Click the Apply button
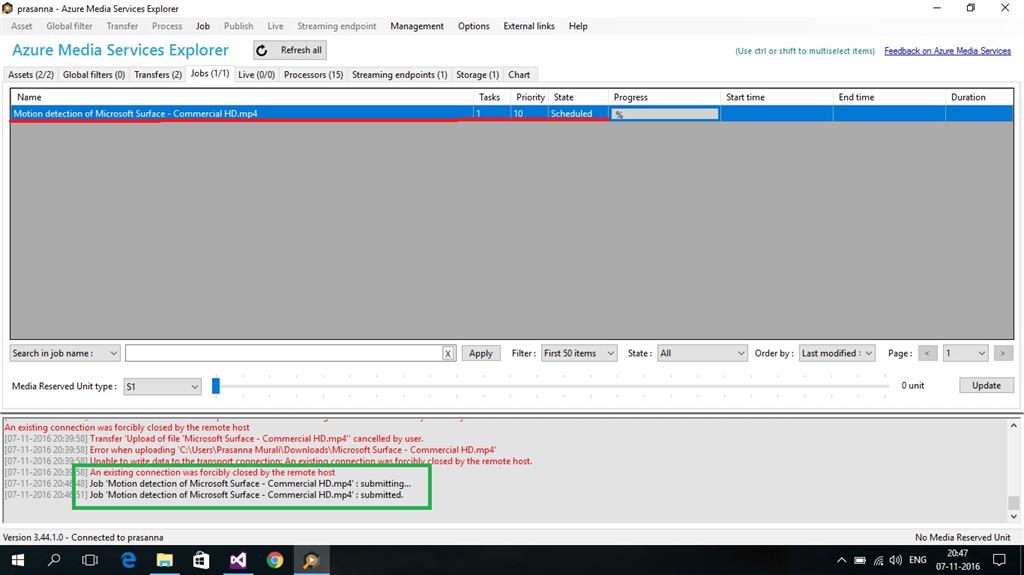1024x575 pixels. click(x=481, y=353)
